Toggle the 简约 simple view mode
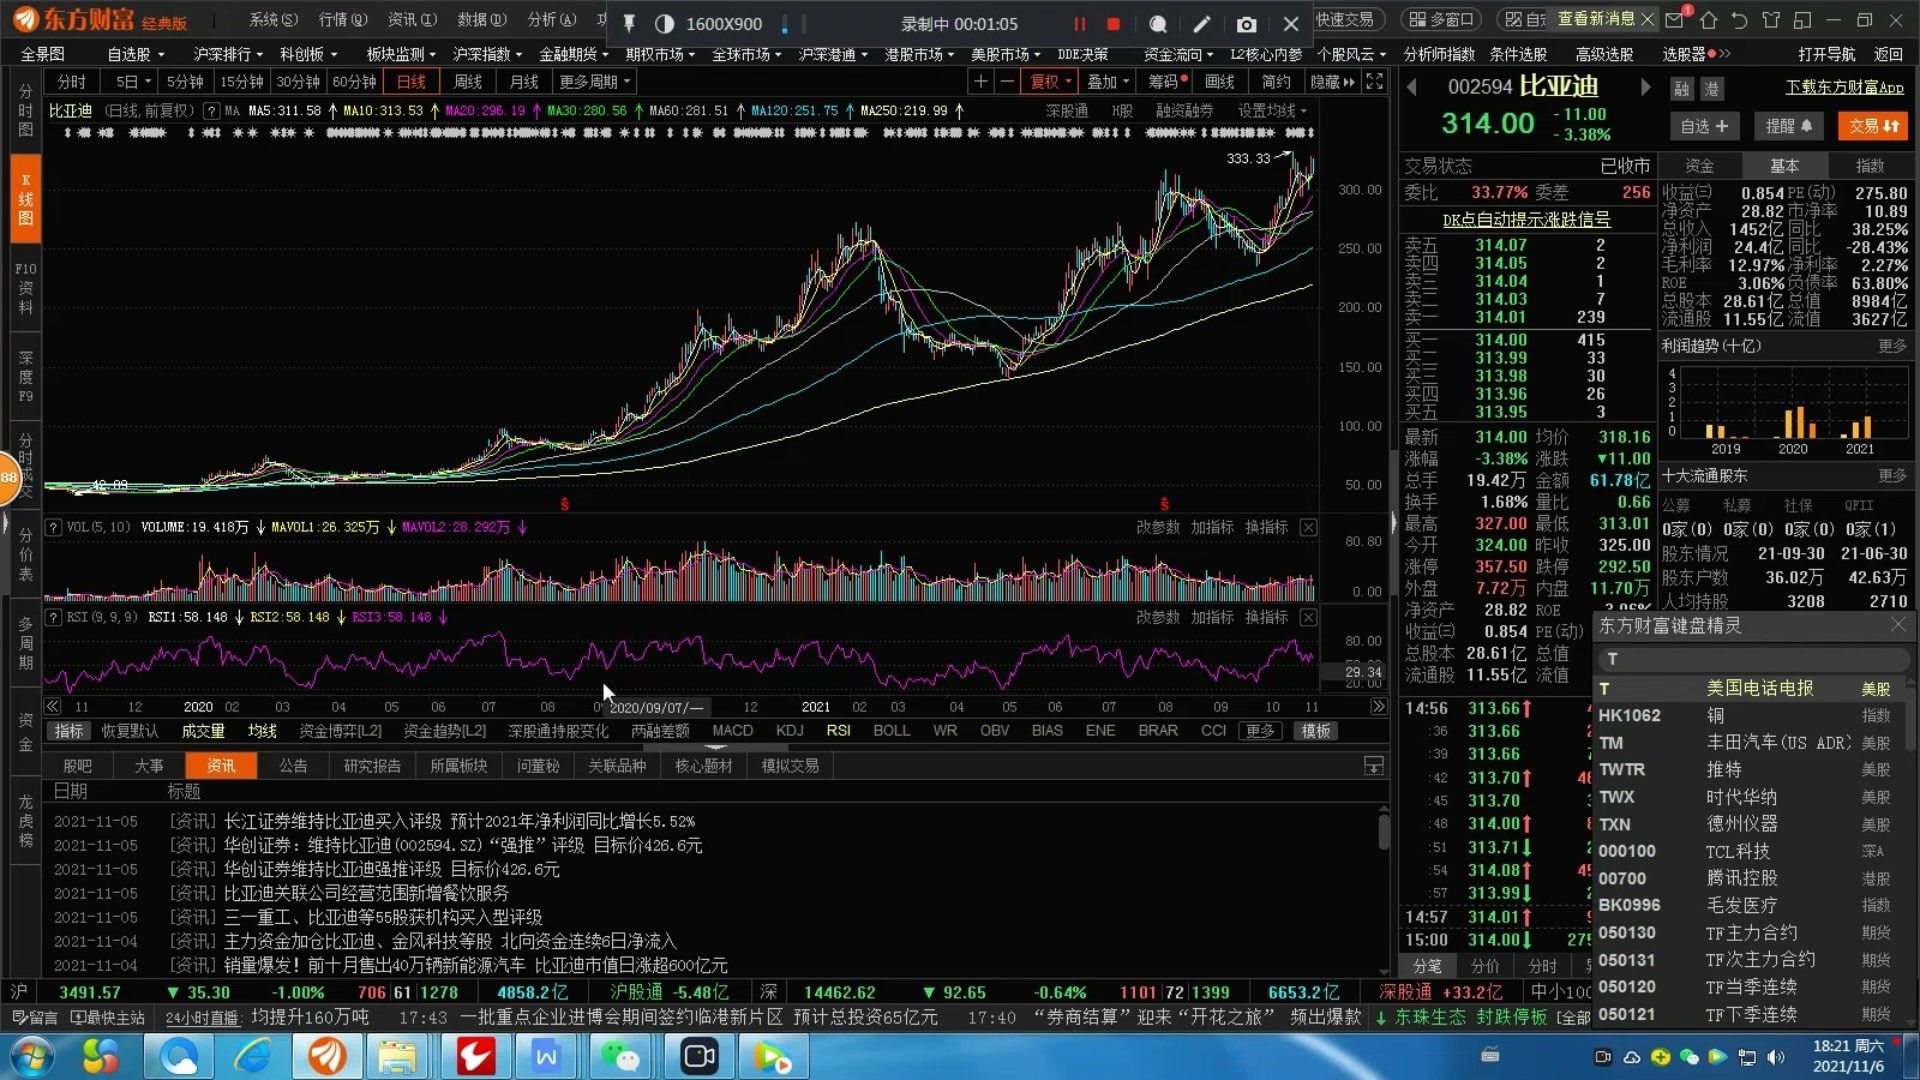Image resolution: width=1920 pixels, height=1080 pixels. point(1276,82)
